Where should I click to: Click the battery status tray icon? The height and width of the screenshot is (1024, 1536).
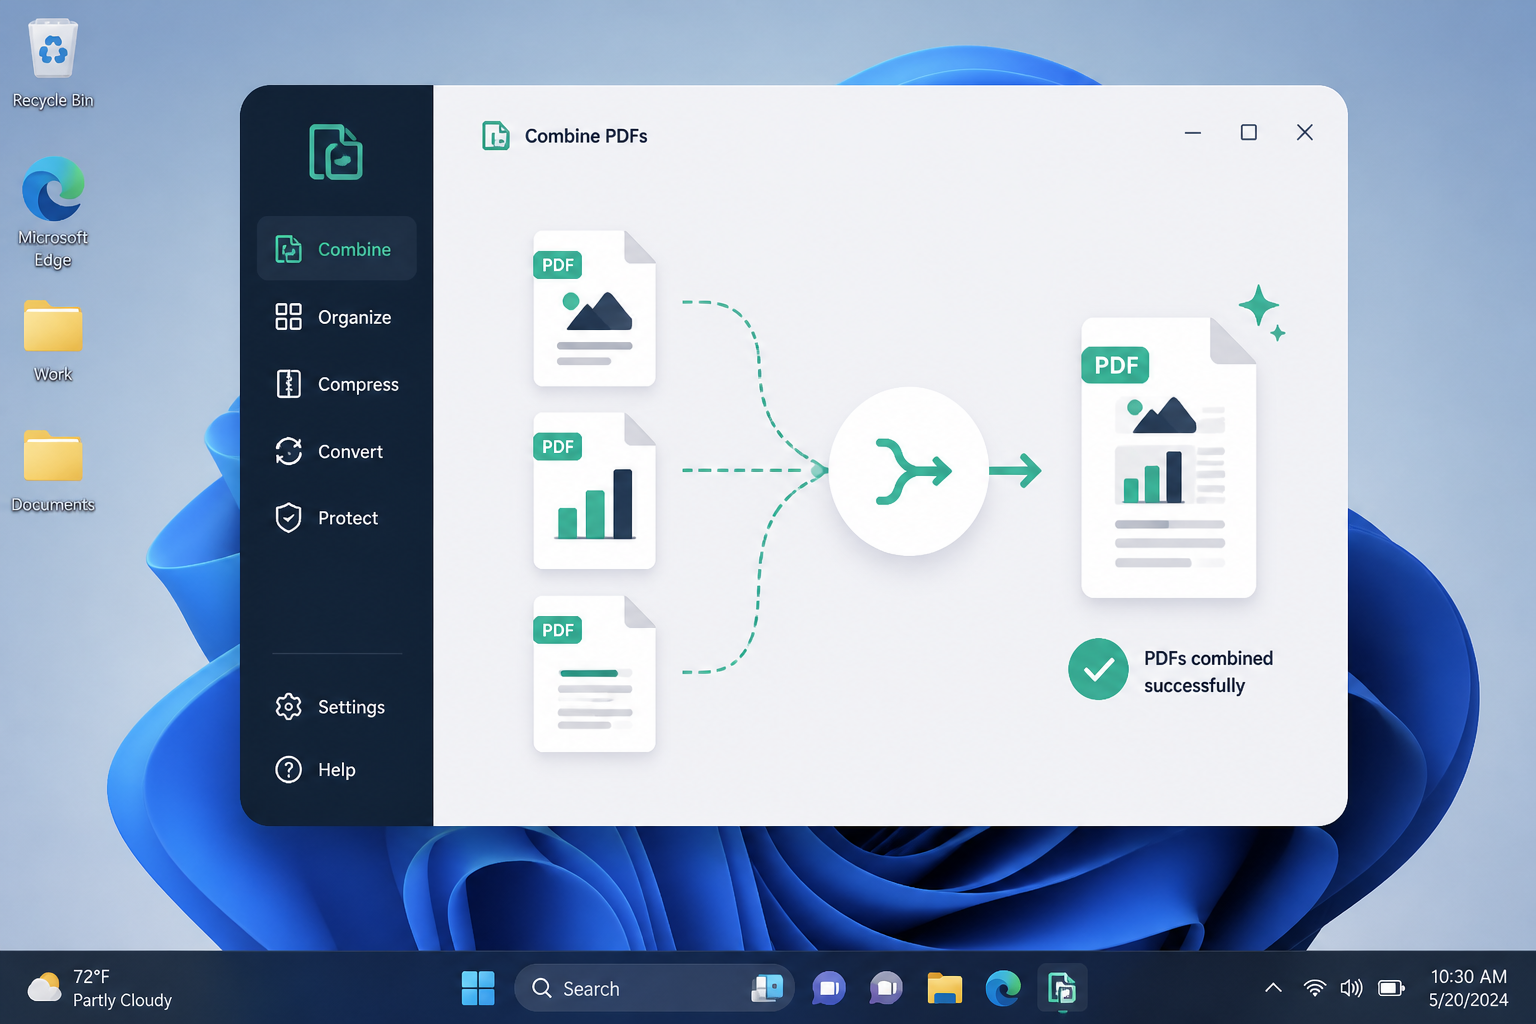click(x=1391, y=988)
